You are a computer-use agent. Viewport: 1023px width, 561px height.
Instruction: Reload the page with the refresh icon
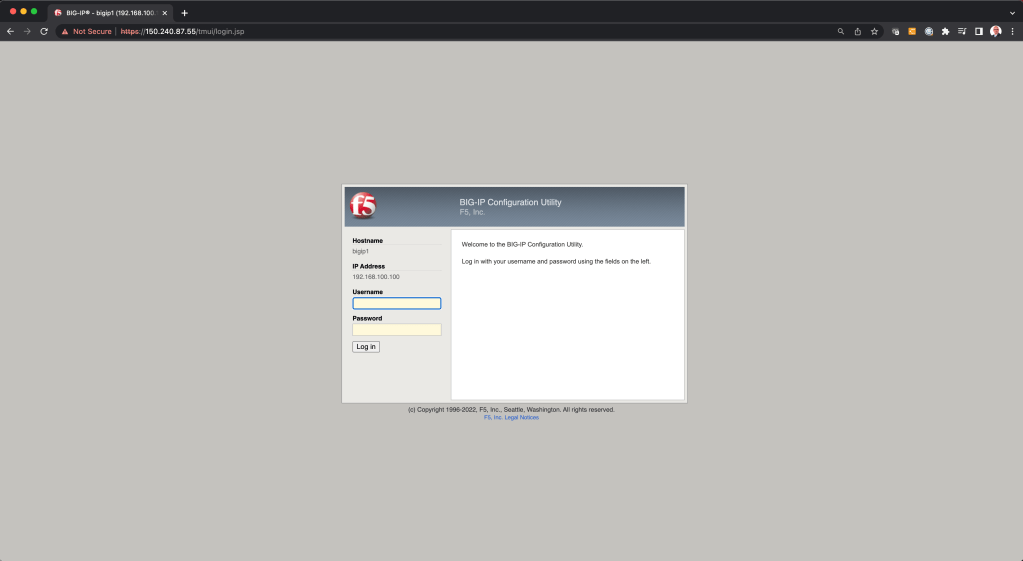tap(44, 31)
